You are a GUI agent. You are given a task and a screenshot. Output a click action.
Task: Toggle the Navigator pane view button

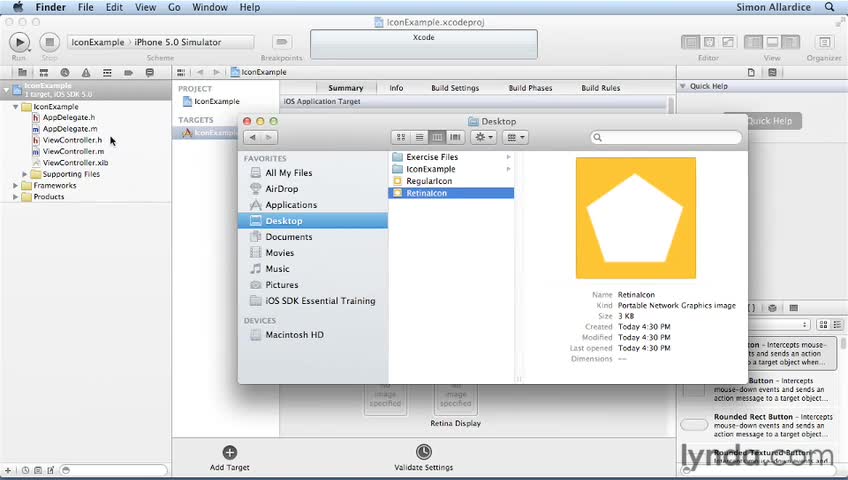pyautogui.click(x=753, y=42)
